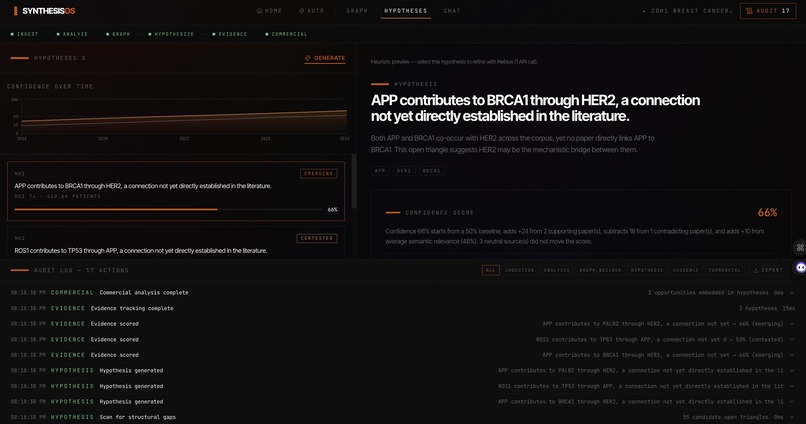The width and height of the screenshot is (806, 424).
Task: Open the Audit 17 button
Action: click(768, 11)
